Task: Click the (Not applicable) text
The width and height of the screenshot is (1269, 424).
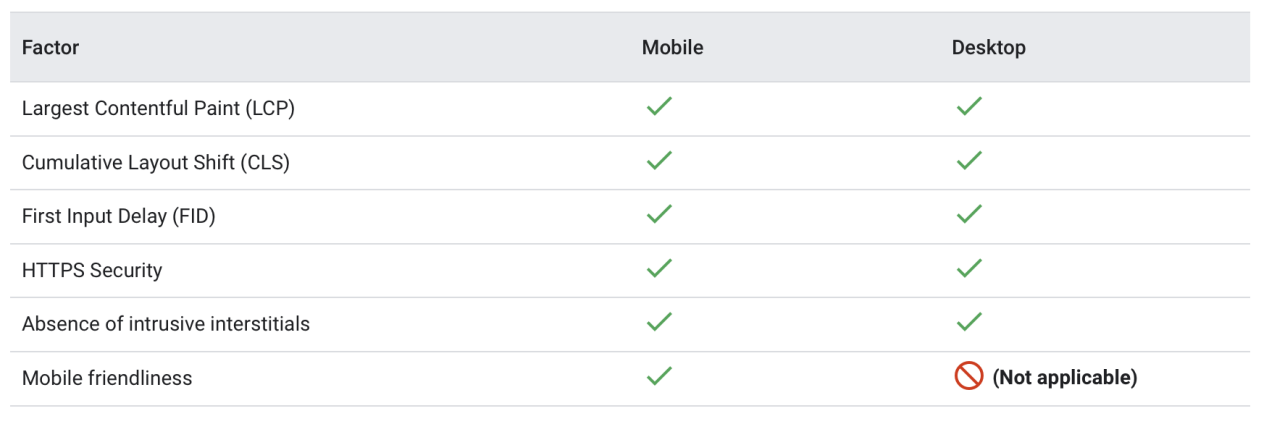Action: tap(1064, 377)
